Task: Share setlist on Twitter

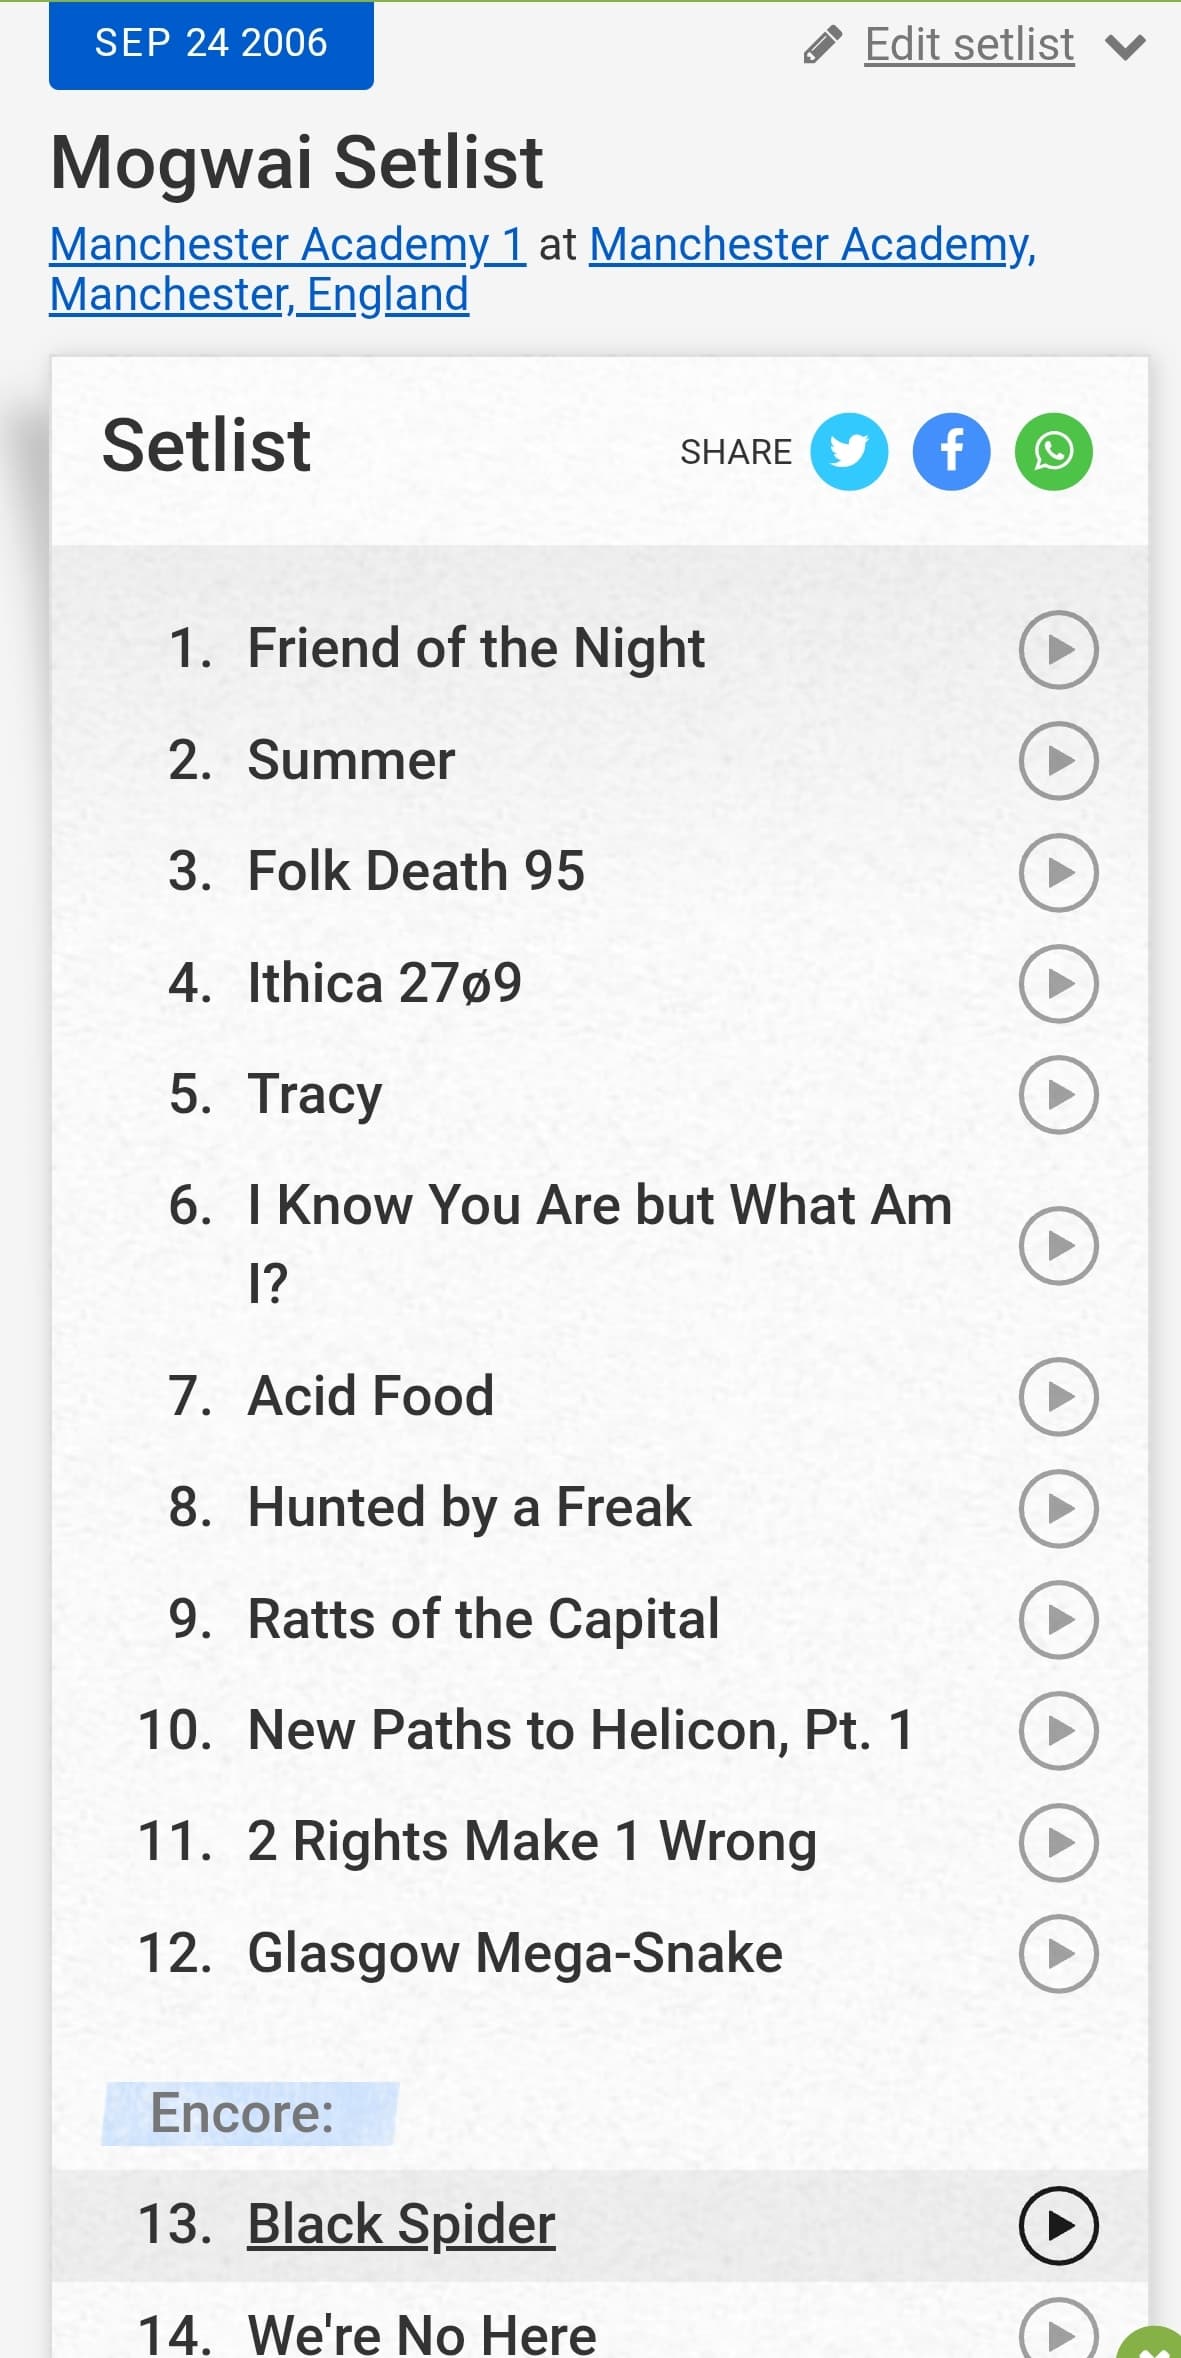Action: pos(849,452)
